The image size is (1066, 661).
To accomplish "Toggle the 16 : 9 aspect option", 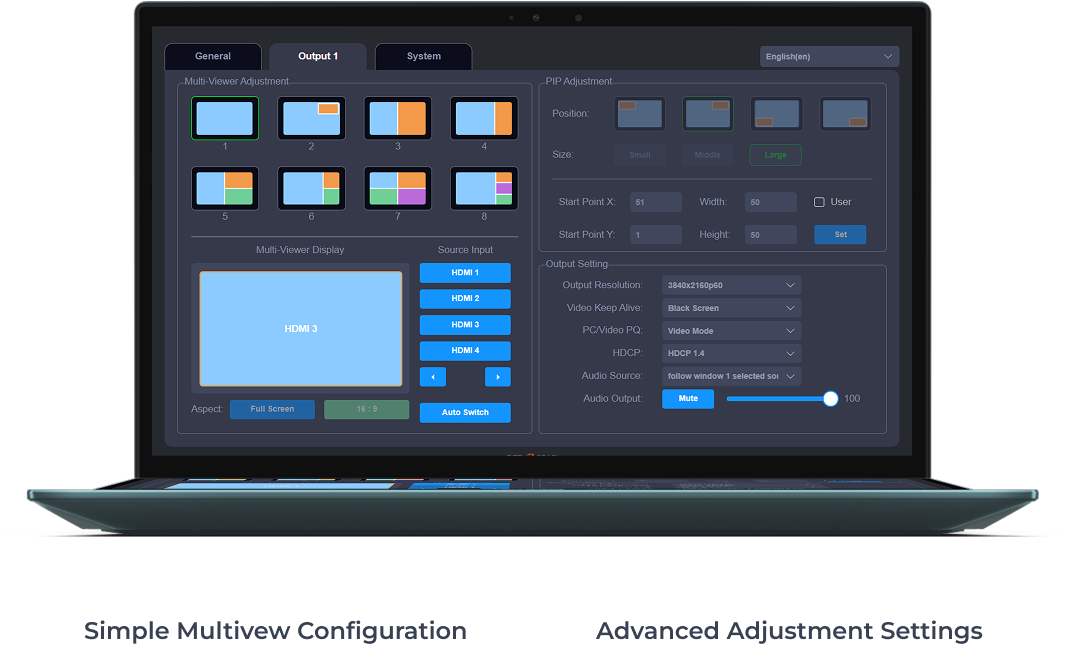I will [x=366, y=409].
